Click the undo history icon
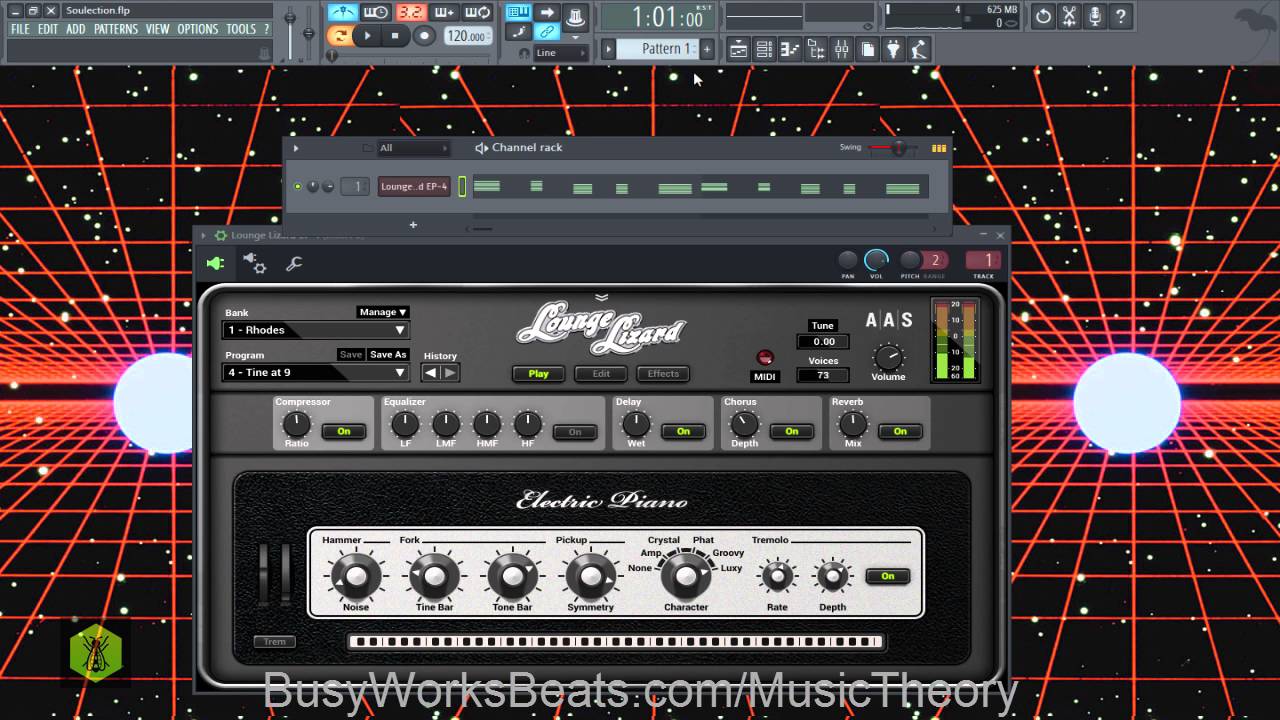1280x720 pixels. point(1043,16)
